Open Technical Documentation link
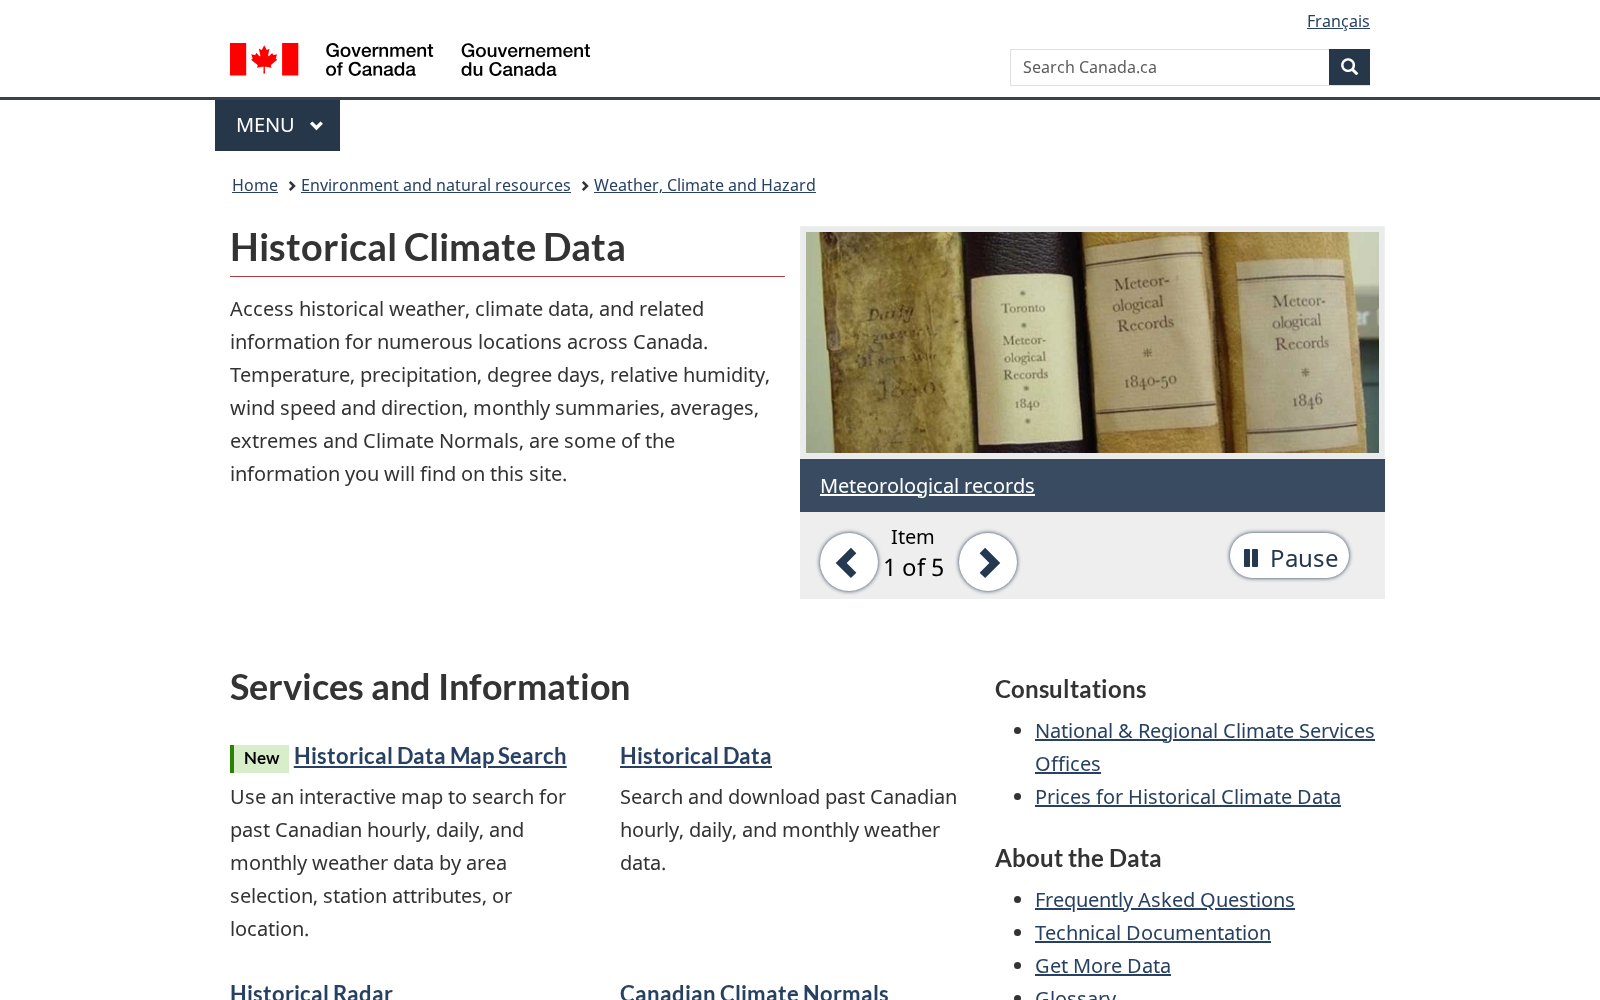 [x=1153, y=933]
